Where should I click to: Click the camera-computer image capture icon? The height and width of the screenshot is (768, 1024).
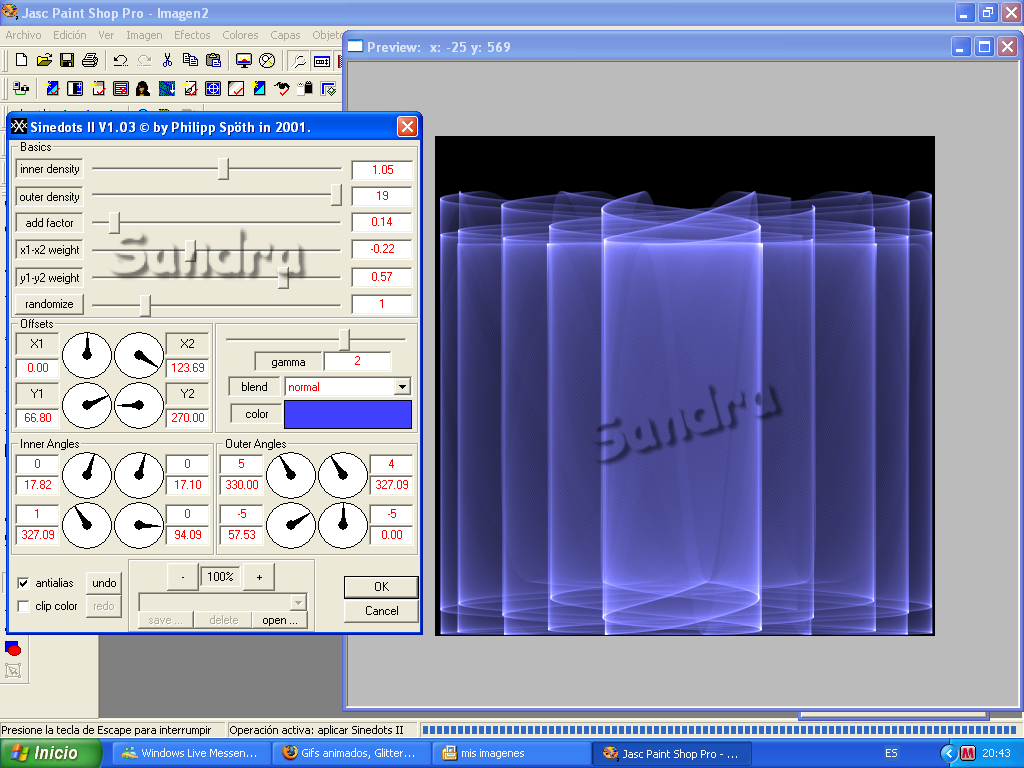[x=21, y=88]
